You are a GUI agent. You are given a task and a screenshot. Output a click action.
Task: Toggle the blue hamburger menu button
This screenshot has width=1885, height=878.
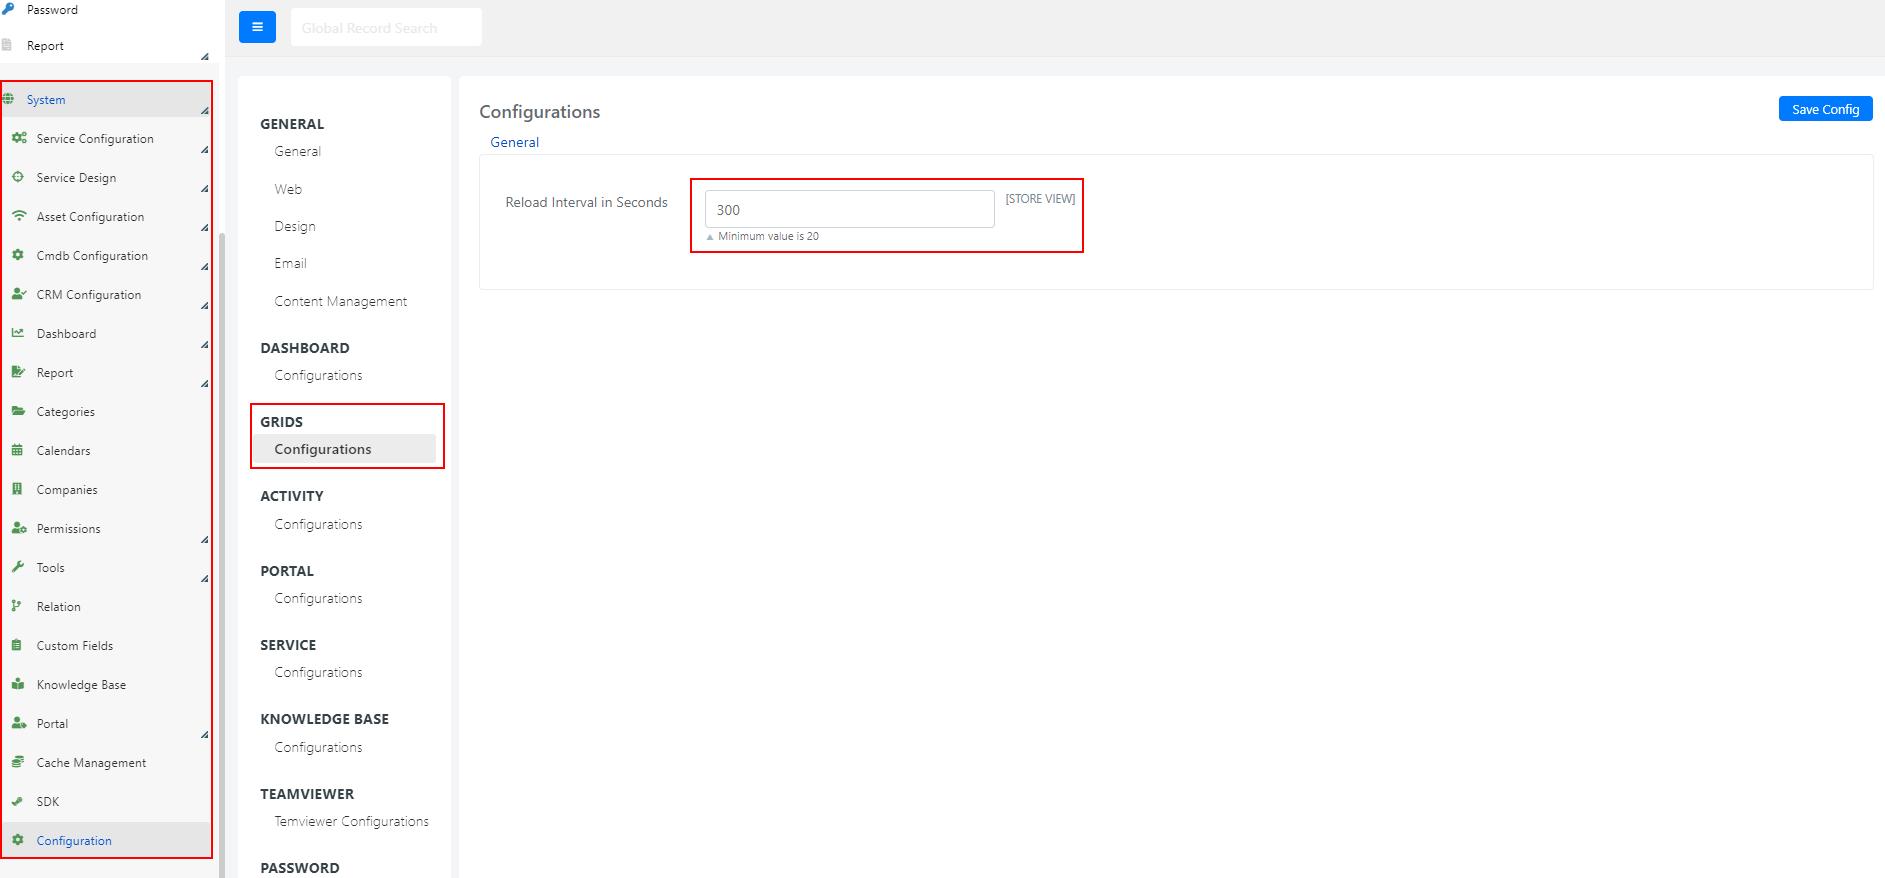click(257, 27)
